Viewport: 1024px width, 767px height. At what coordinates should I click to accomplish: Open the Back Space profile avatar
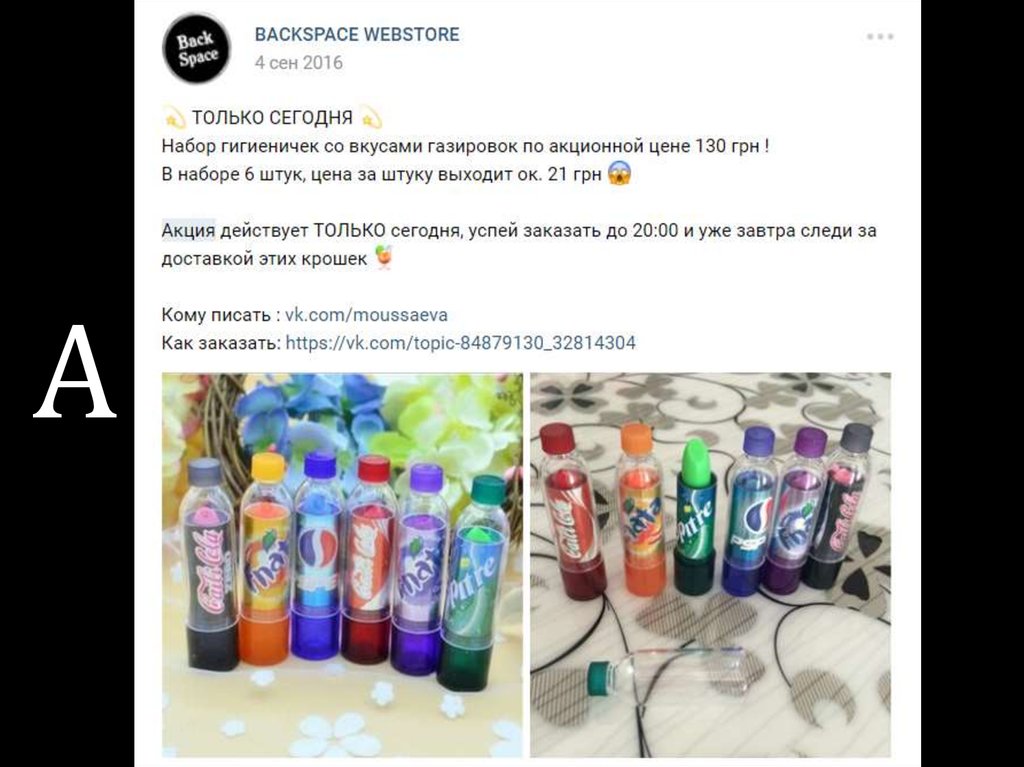pyautogui.click(x=197, y=48)
